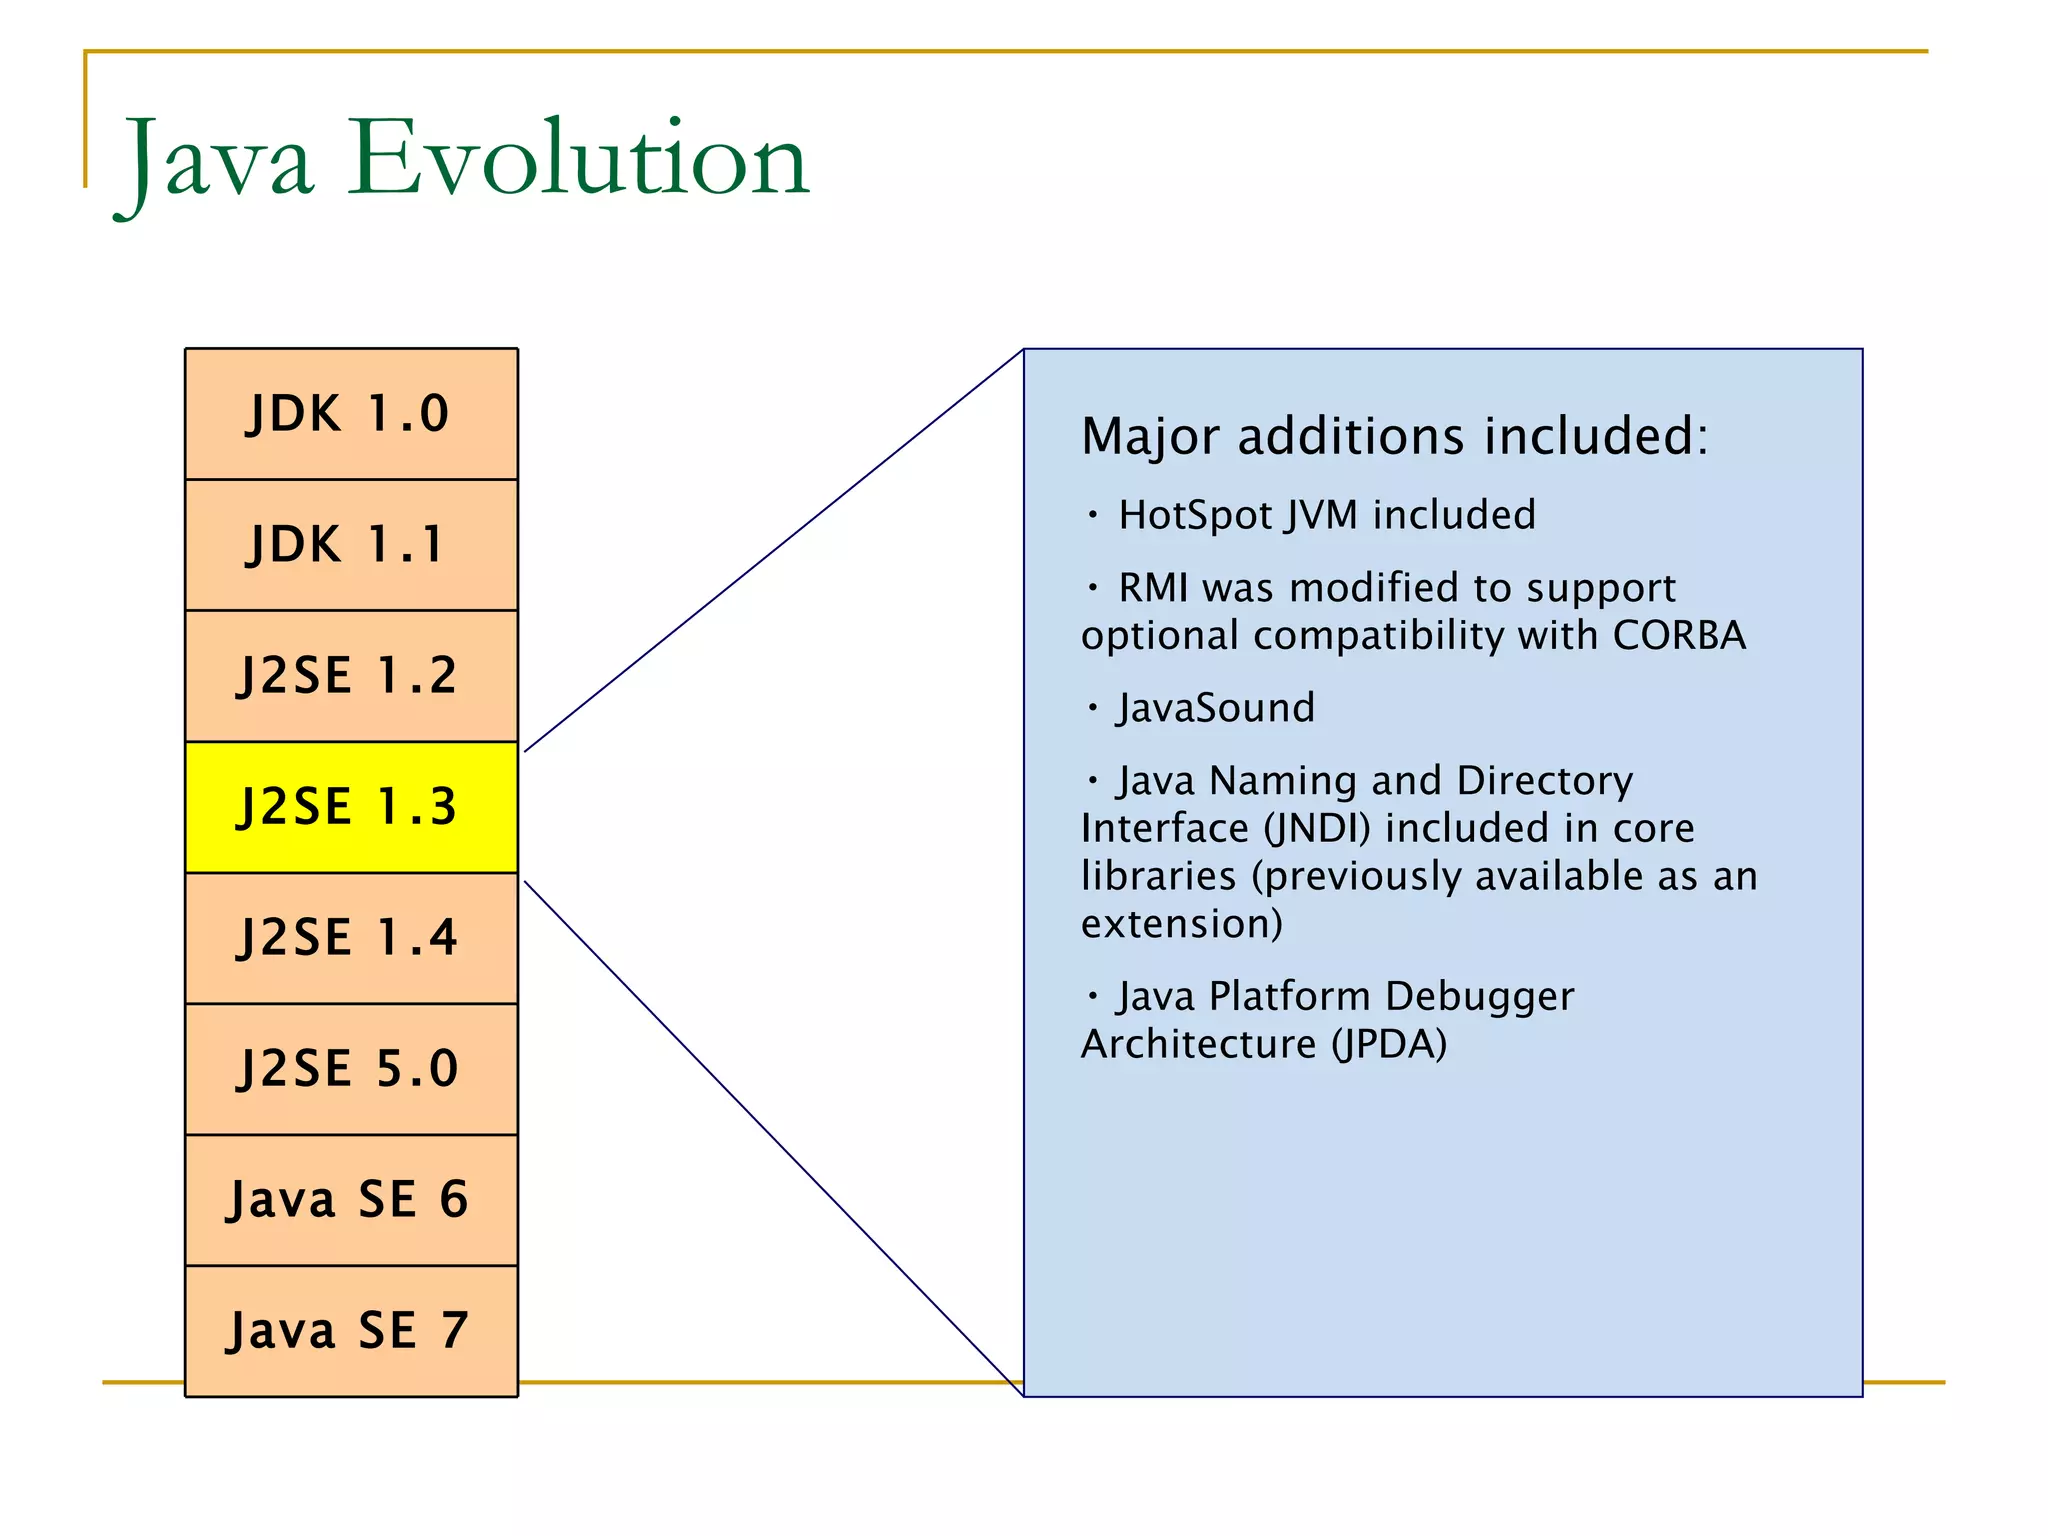
Task: Select the JDK 1.1 version box
Action: (351, 545)
